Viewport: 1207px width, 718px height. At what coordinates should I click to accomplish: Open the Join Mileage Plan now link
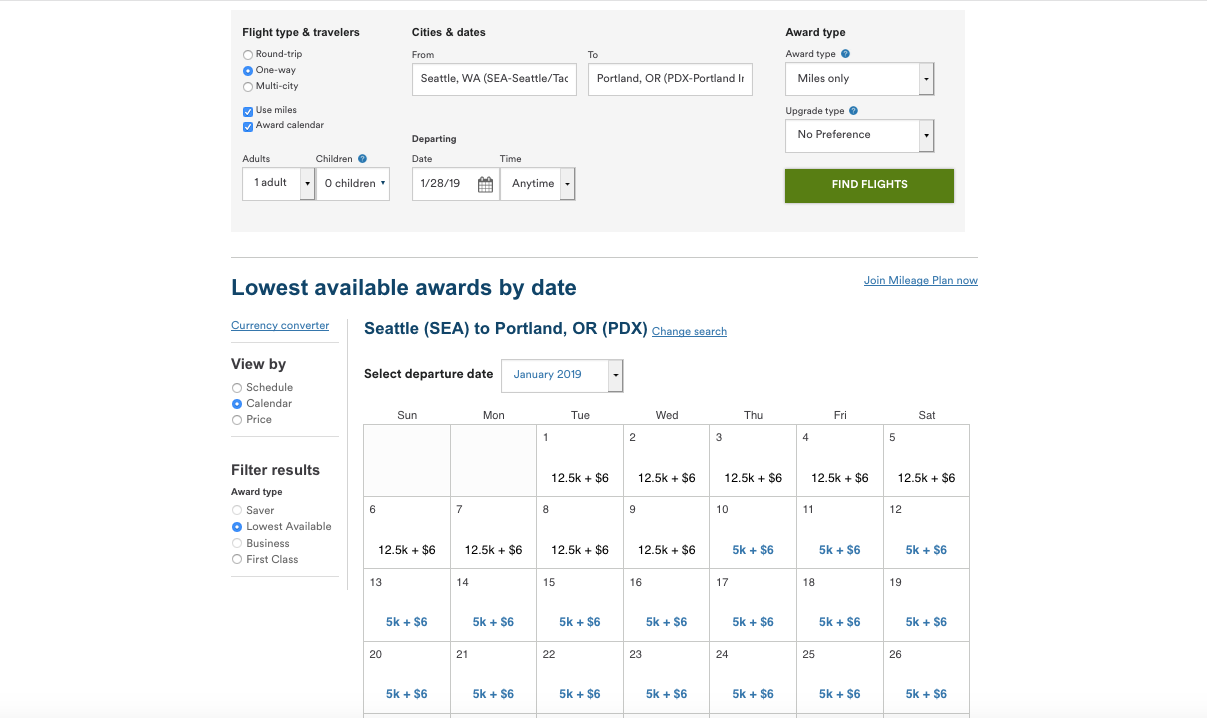pyautogui.click(x=920, y=281)
